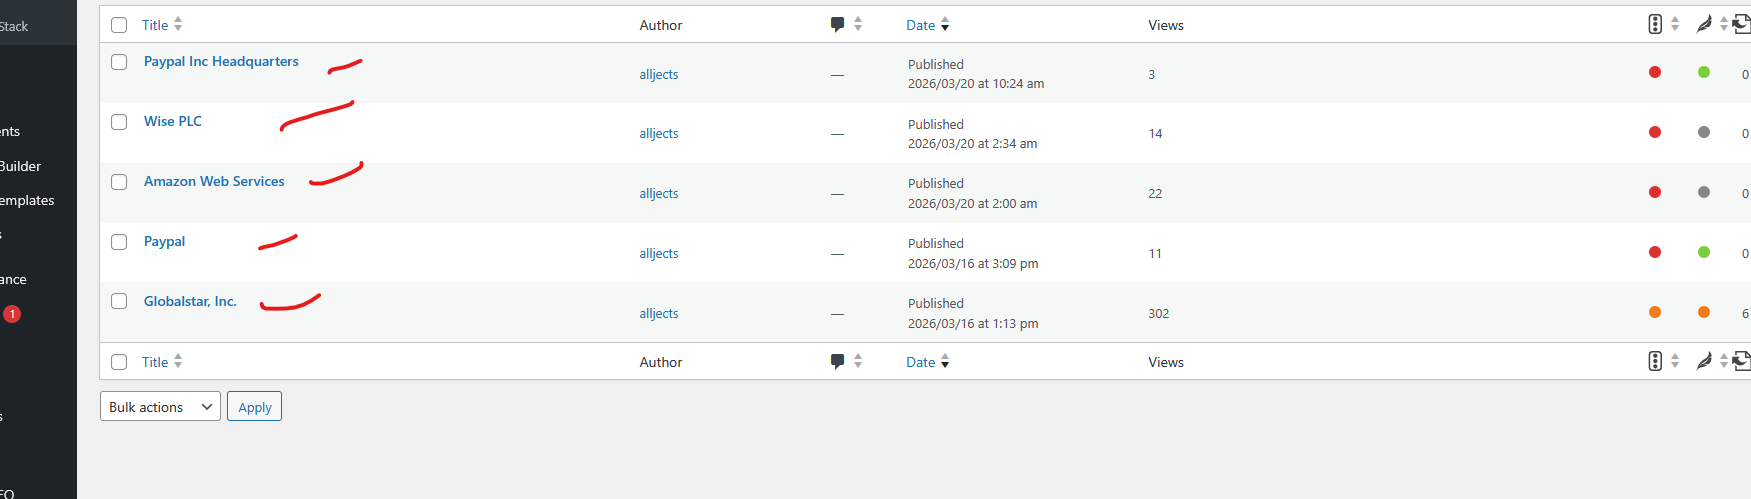Select the Amazon Web Services row checkbox
The image size is (1751, 499).
(119, 182)
